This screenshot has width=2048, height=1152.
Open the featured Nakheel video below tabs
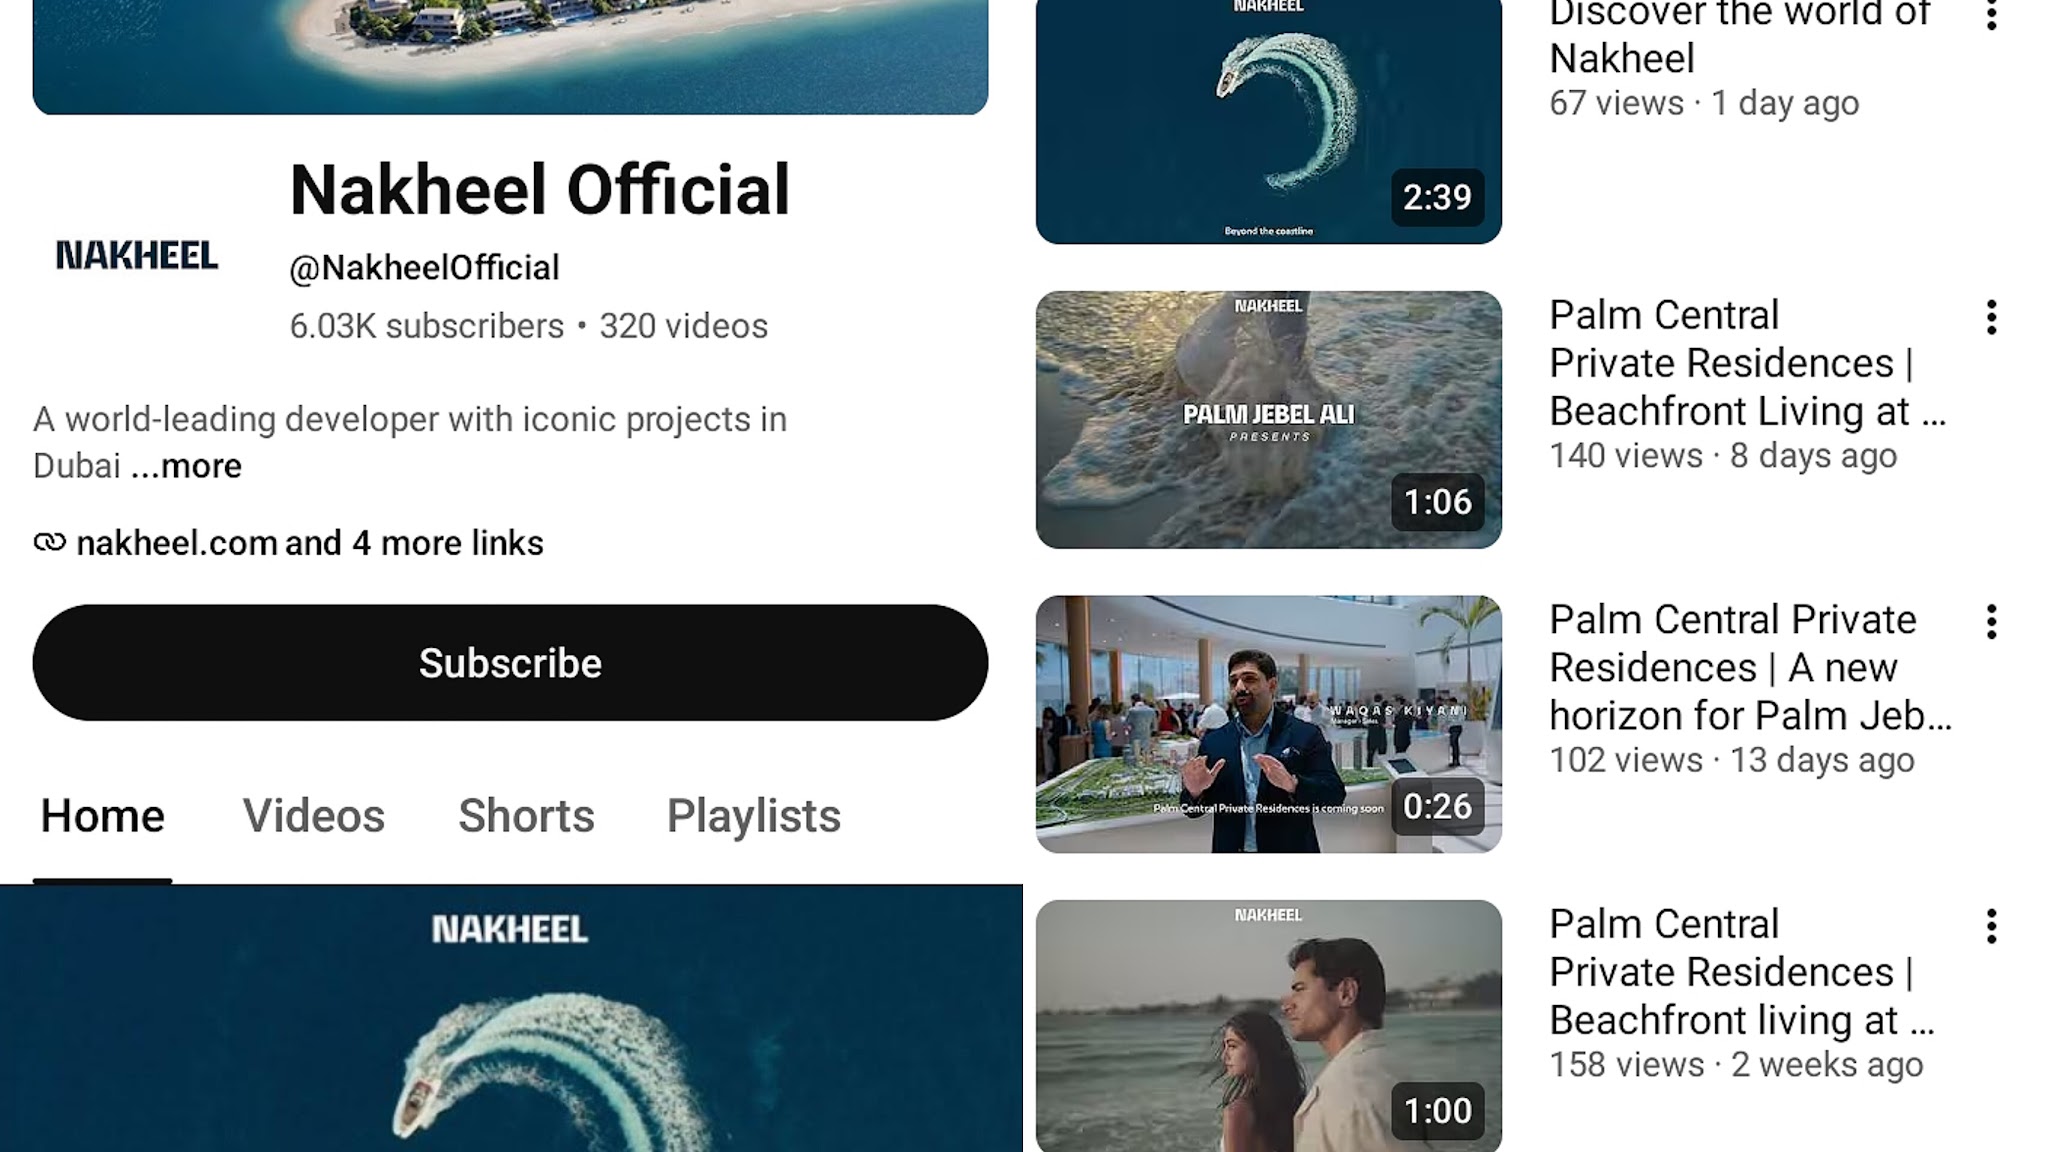tap(511, 1018)
